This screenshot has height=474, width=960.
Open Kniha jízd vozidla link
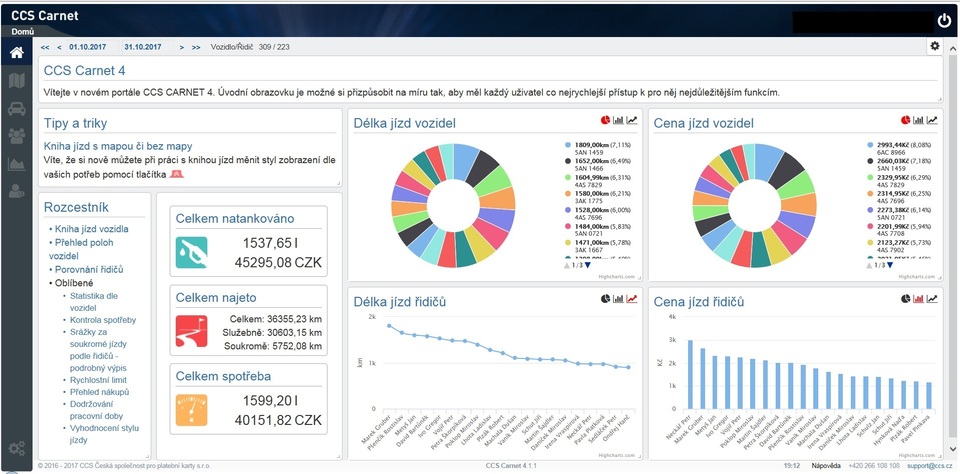pos(92,229)
